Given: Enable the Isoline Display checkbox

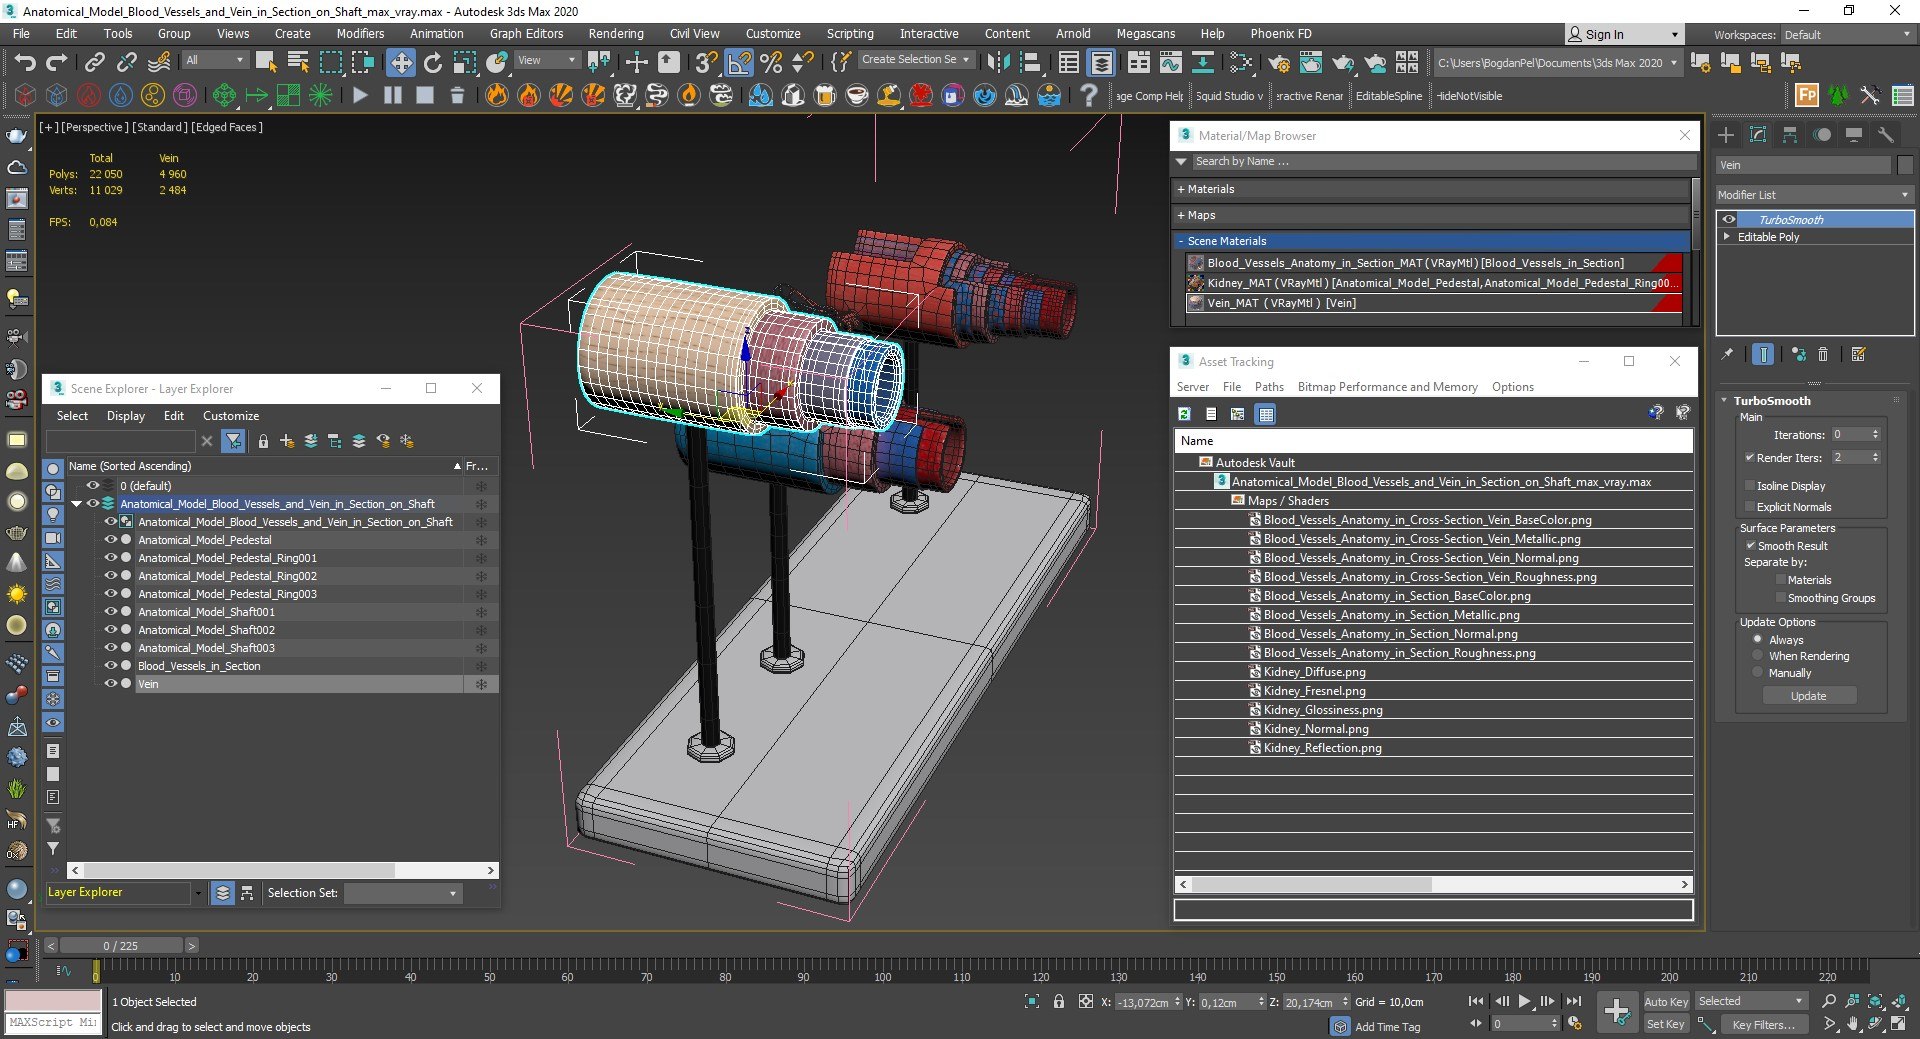Looking at the screenshot, I should point(1750,486).
